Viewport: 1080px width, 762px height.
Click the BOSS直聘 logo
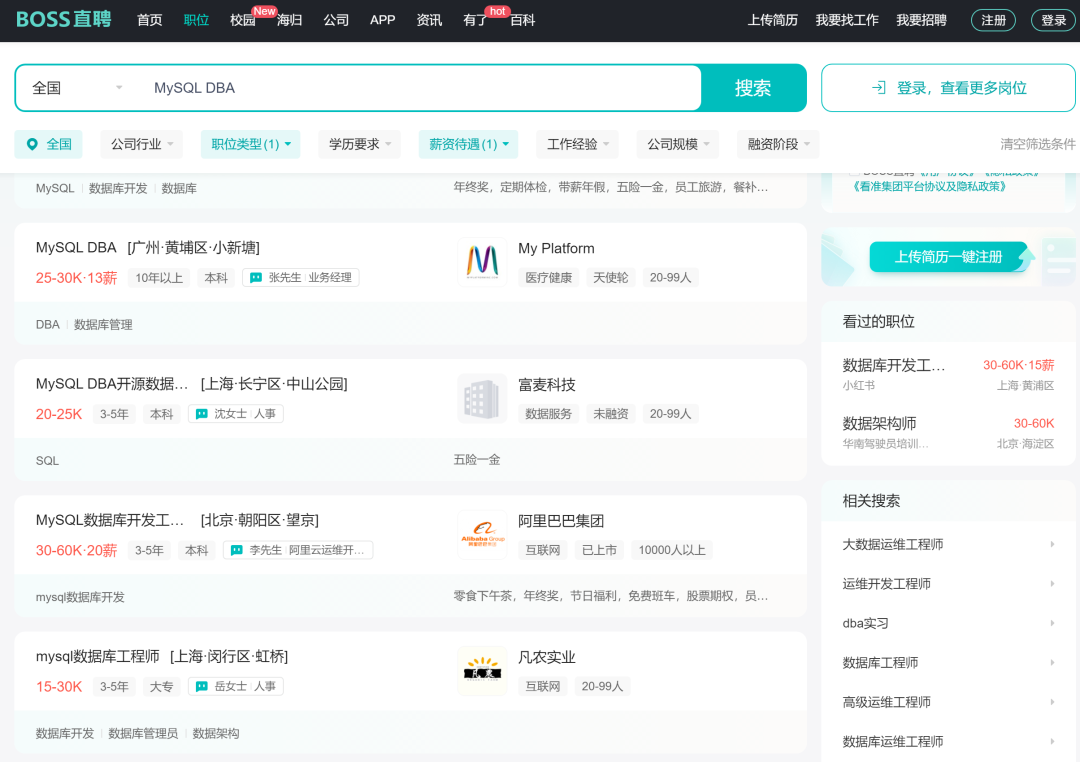coord(63,19)
